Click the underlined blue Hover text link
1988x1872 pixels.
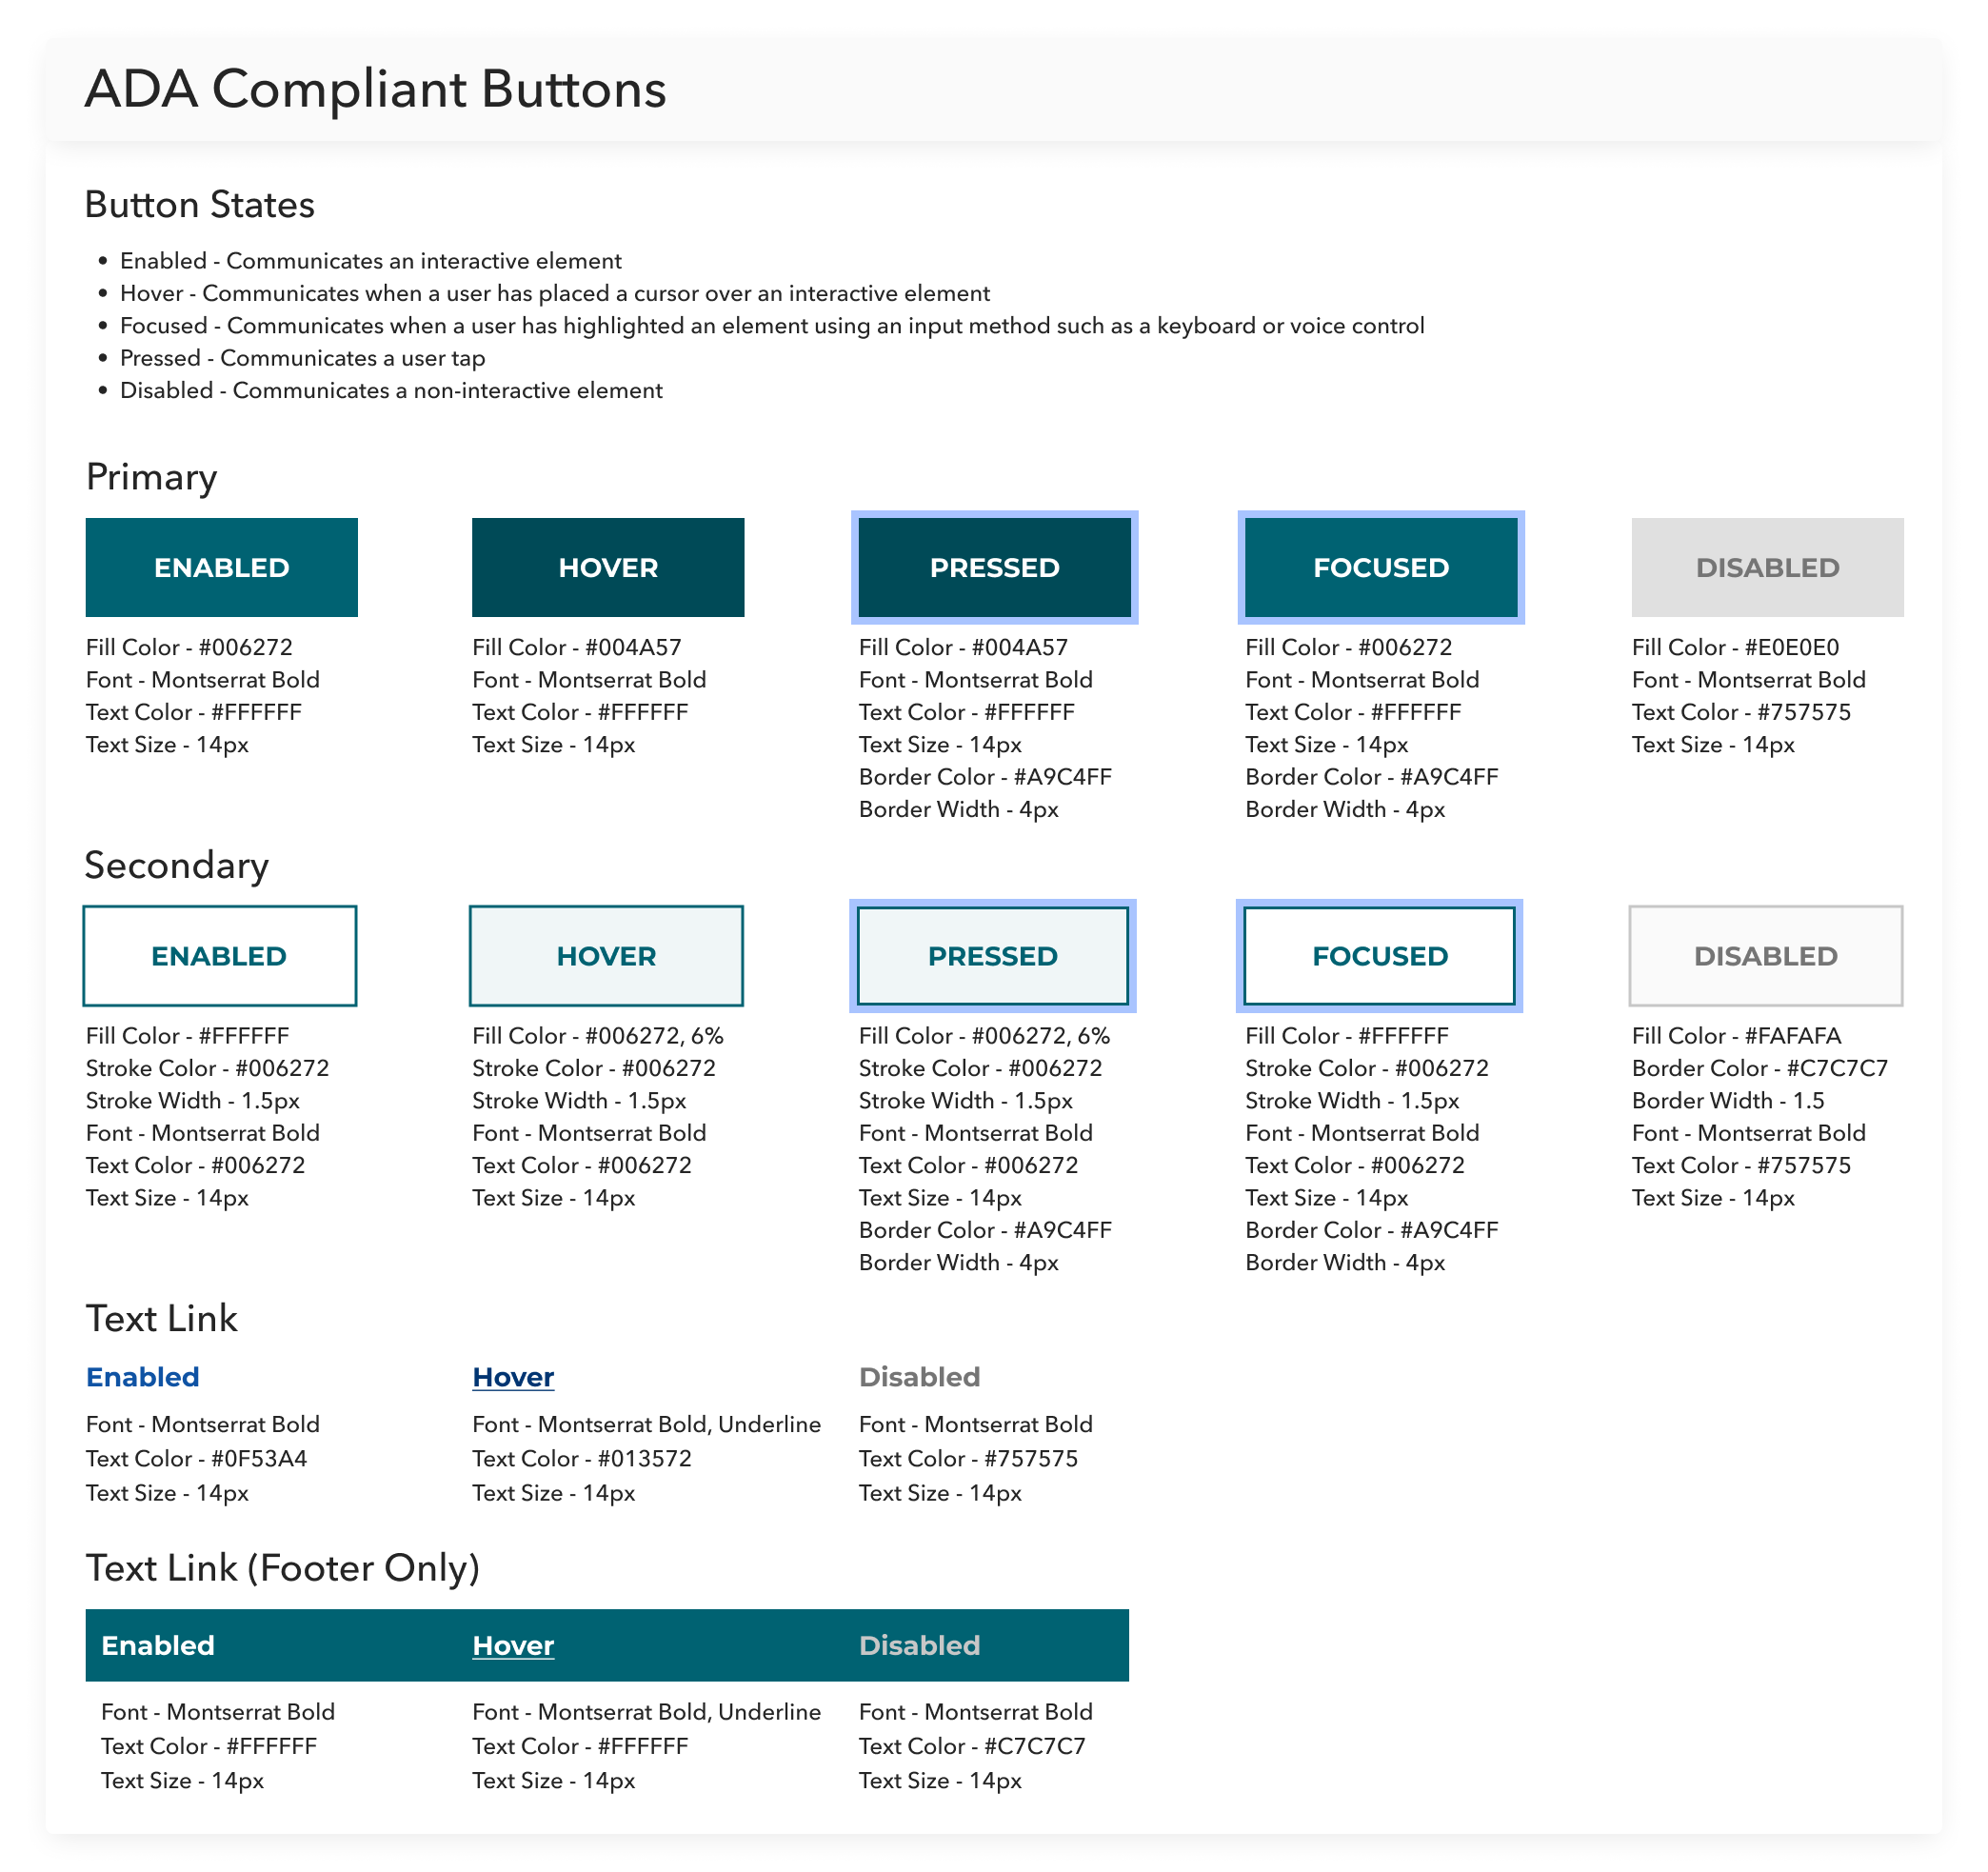(x=513, y=1377)
